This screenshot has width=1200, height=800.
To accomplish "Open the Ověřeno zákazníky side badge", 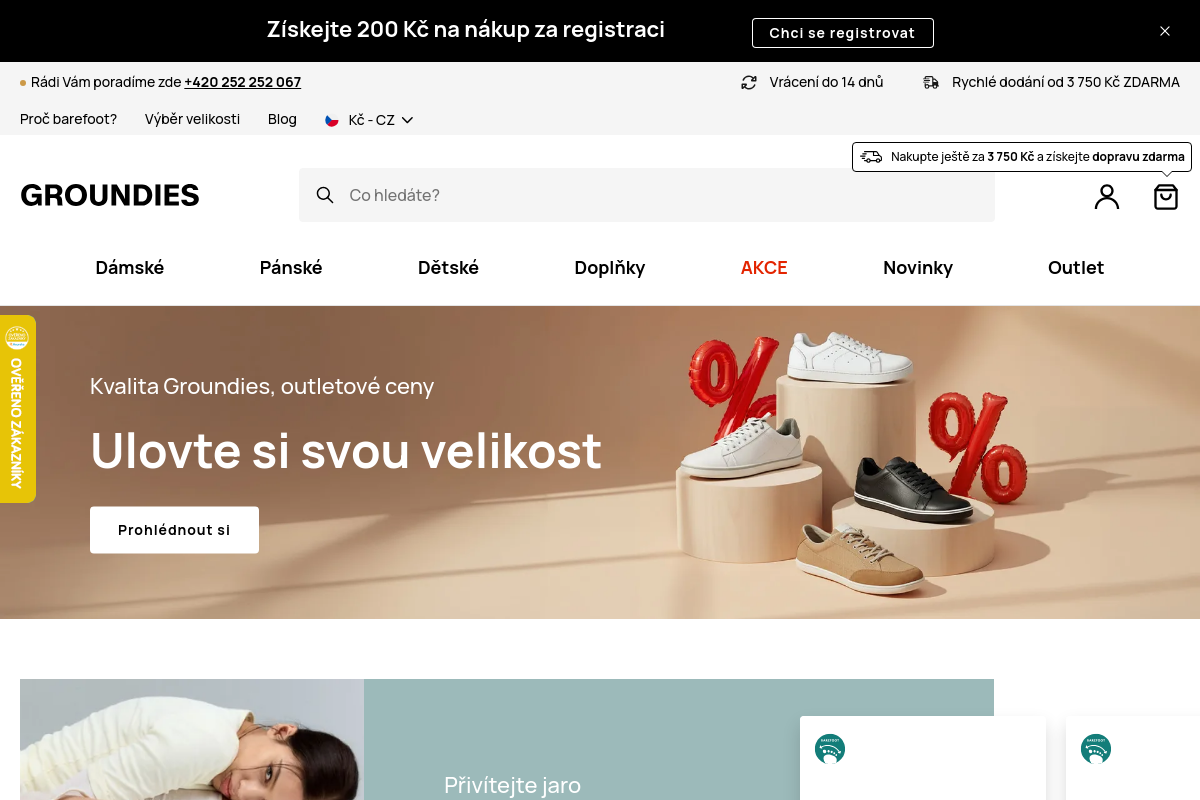I will click(17, 409).
